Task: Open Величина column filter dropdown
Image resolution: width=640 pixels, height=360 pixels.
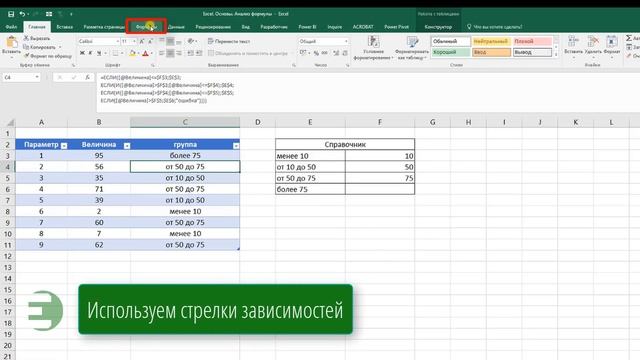Action: click(x=127, y=145)
